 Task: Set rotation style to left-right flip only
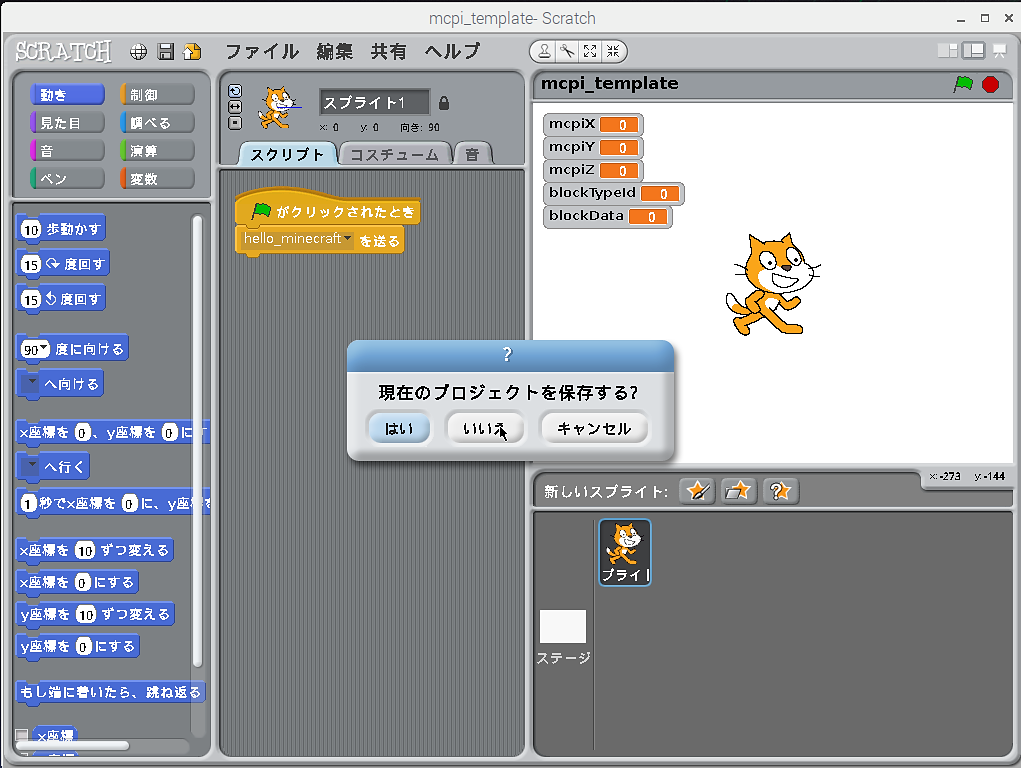(x=235, y=106)
